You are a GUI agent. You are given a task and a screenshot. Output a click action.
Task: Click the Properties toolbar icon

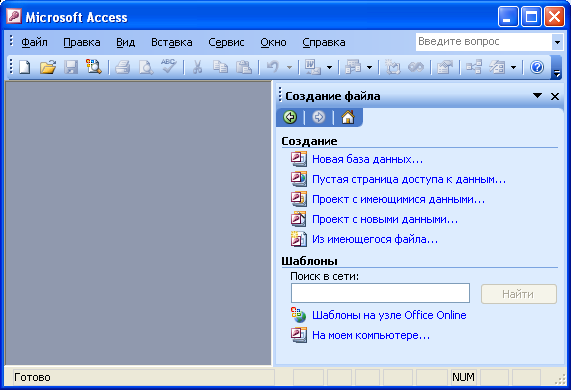tap(445, 67)
